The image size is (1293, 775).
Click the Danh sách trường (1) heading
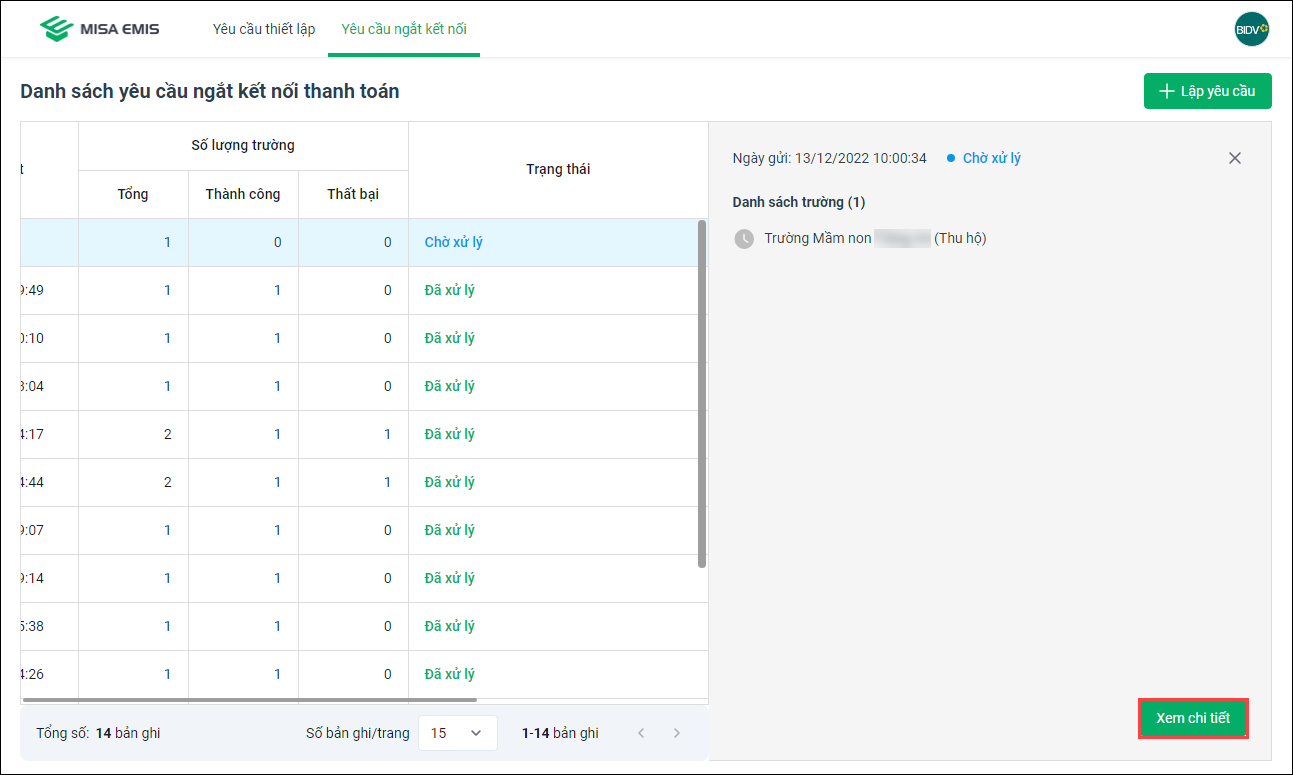(799, 202)
